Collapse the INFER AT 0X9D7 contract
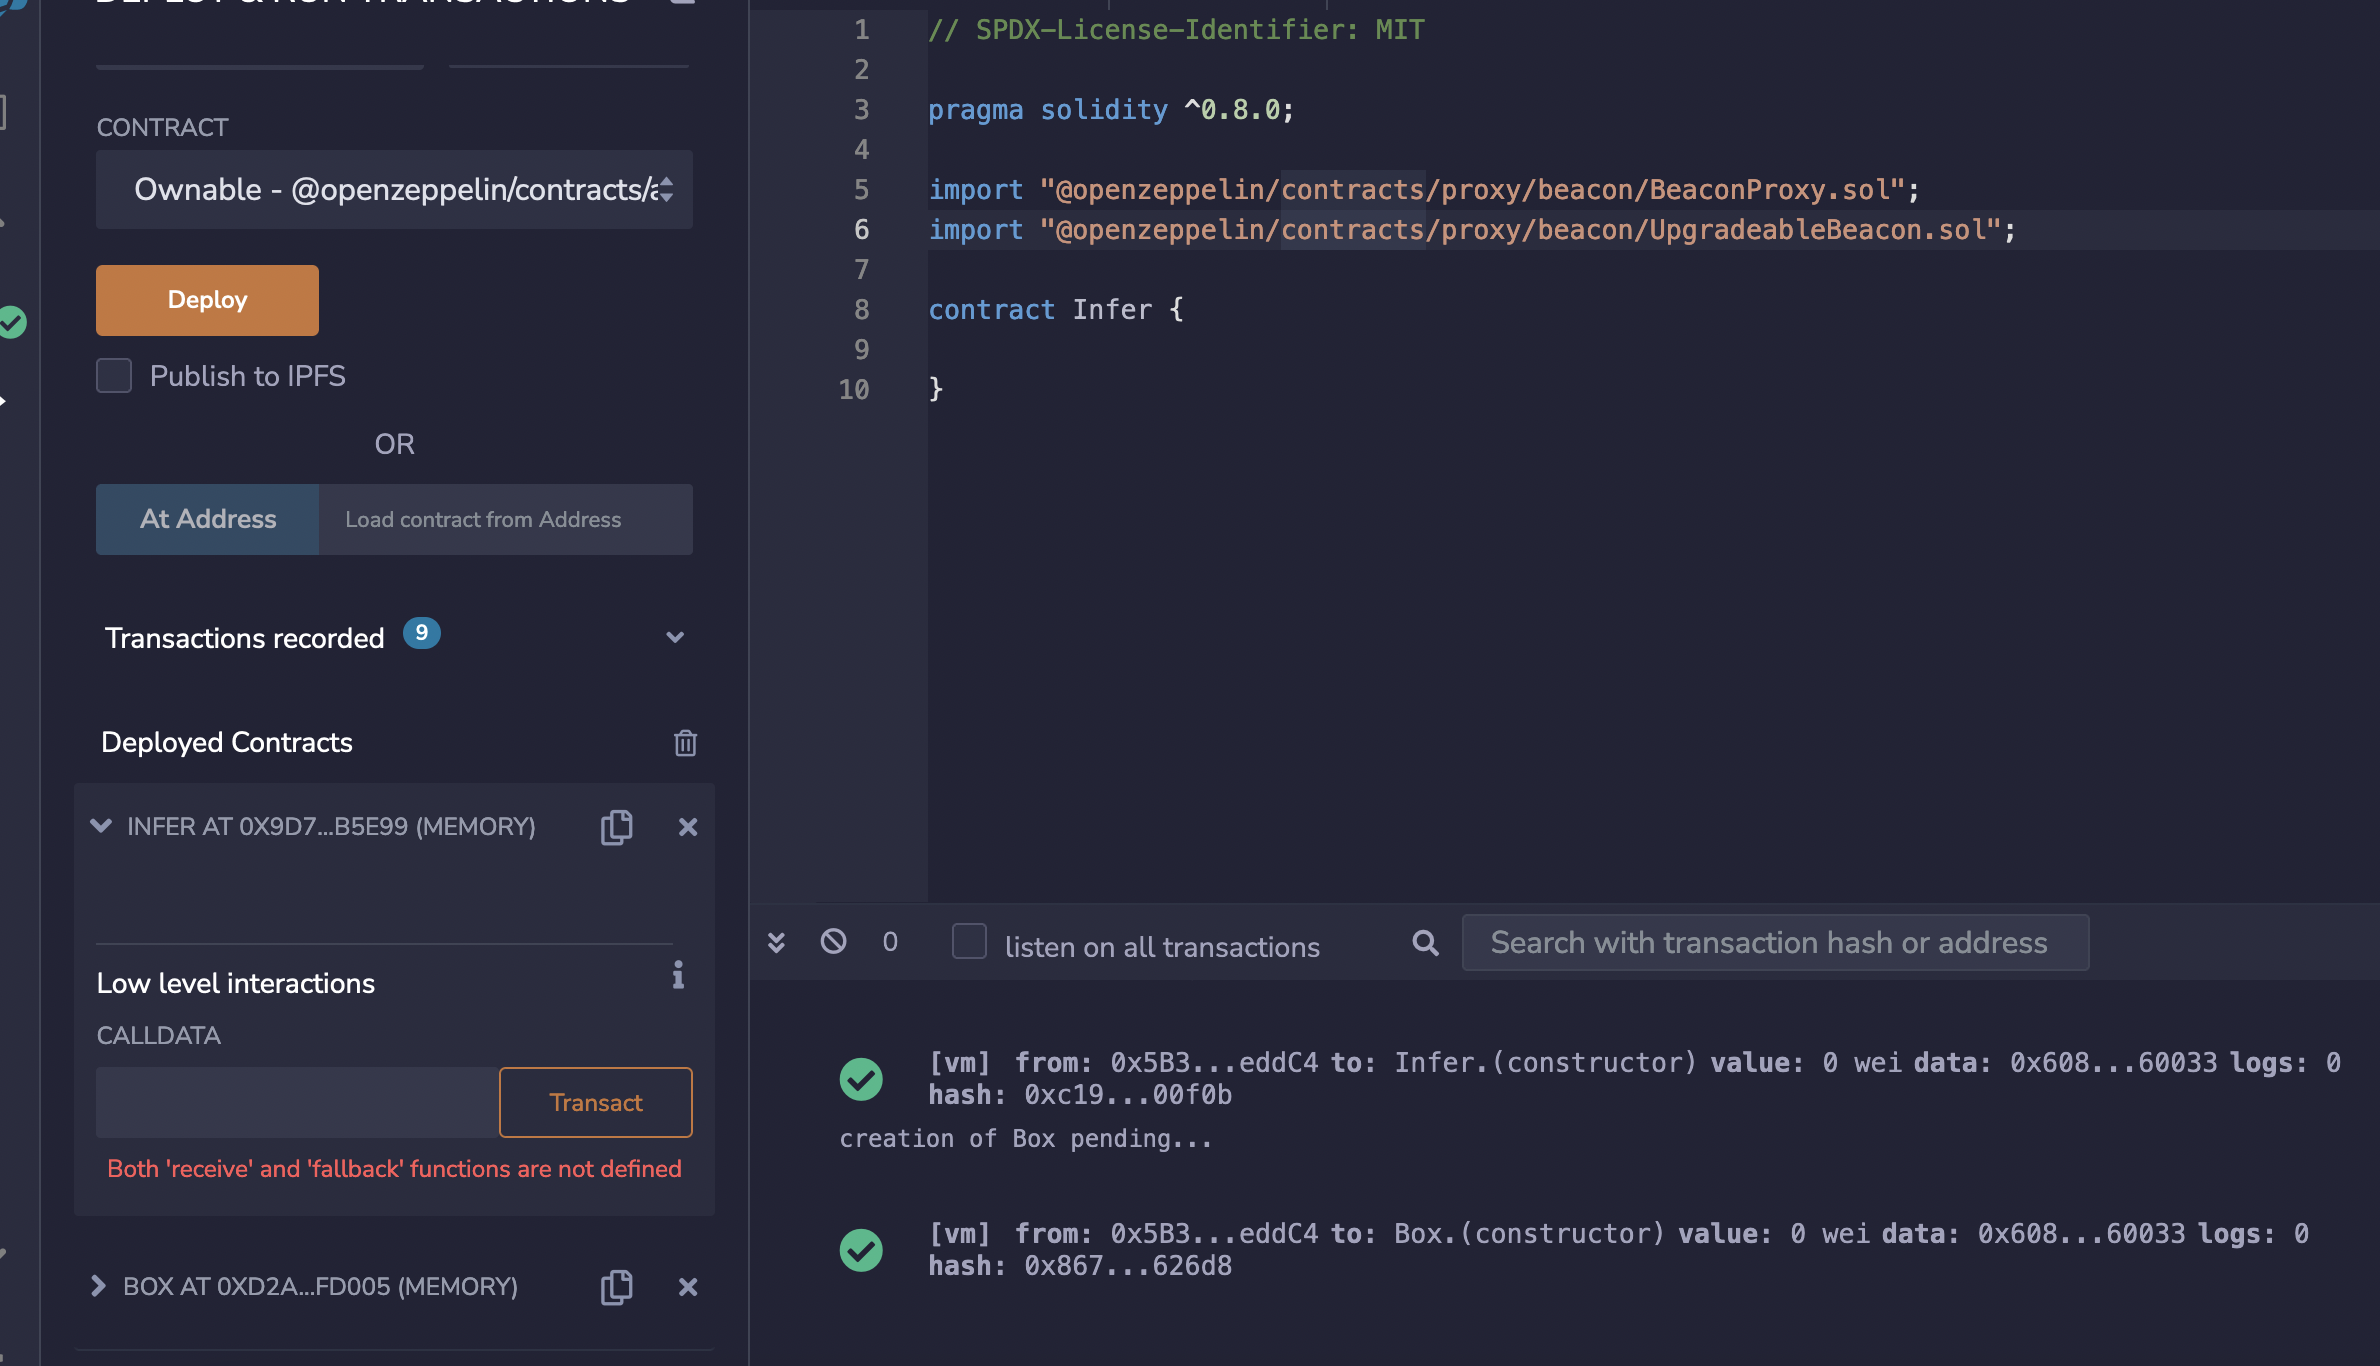 (101, 826)
